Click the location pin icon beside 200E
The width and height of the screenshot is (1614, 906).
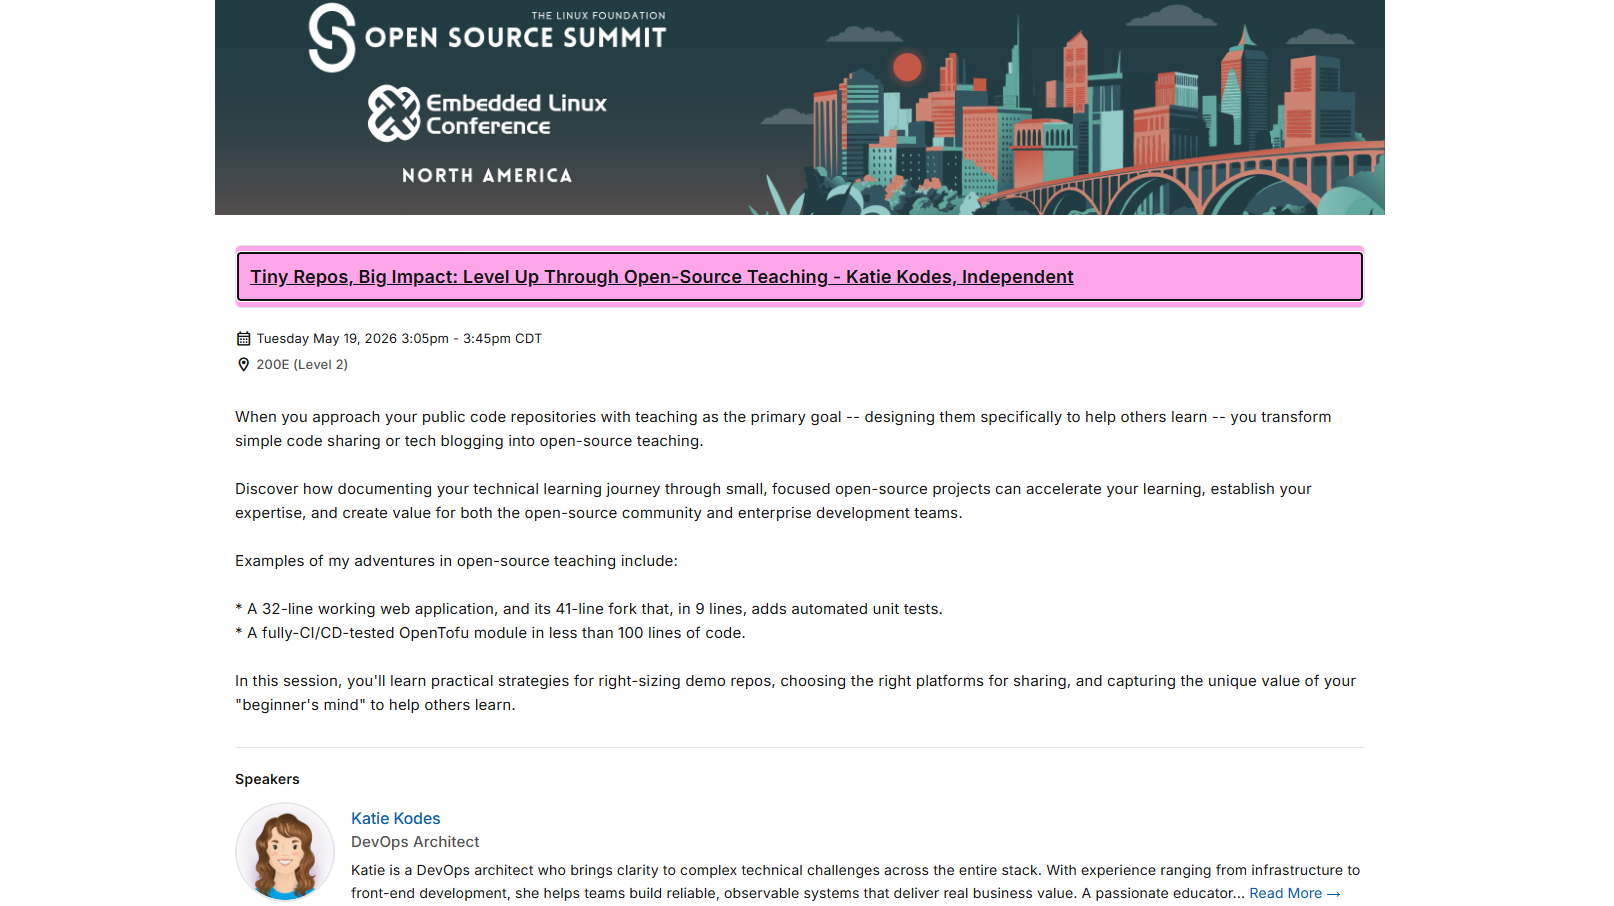243,365
